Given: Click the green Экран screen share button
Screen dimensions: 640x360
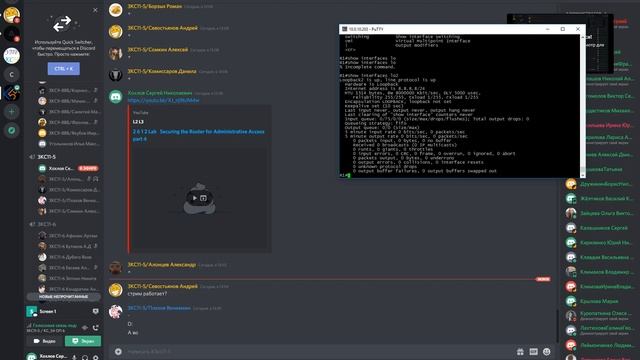Looking at the screenshot, I should pyautogui.click(x=83, y=341).
